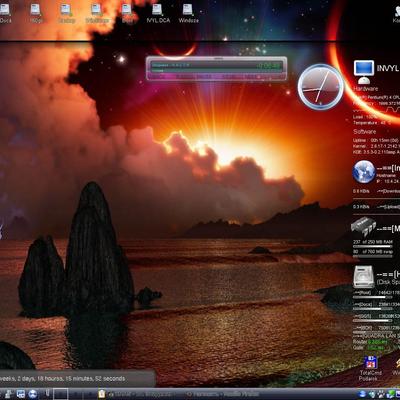Screen dimensions: 400x400
Task: Click the hard disk icon in sidebar
Action: pyautogui.click(x=364, y=277)
